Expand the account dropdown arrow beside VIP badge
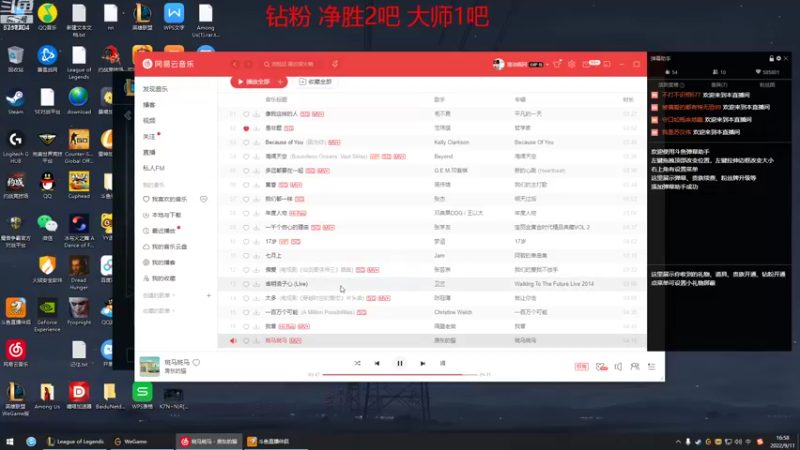 coord(547,65)
